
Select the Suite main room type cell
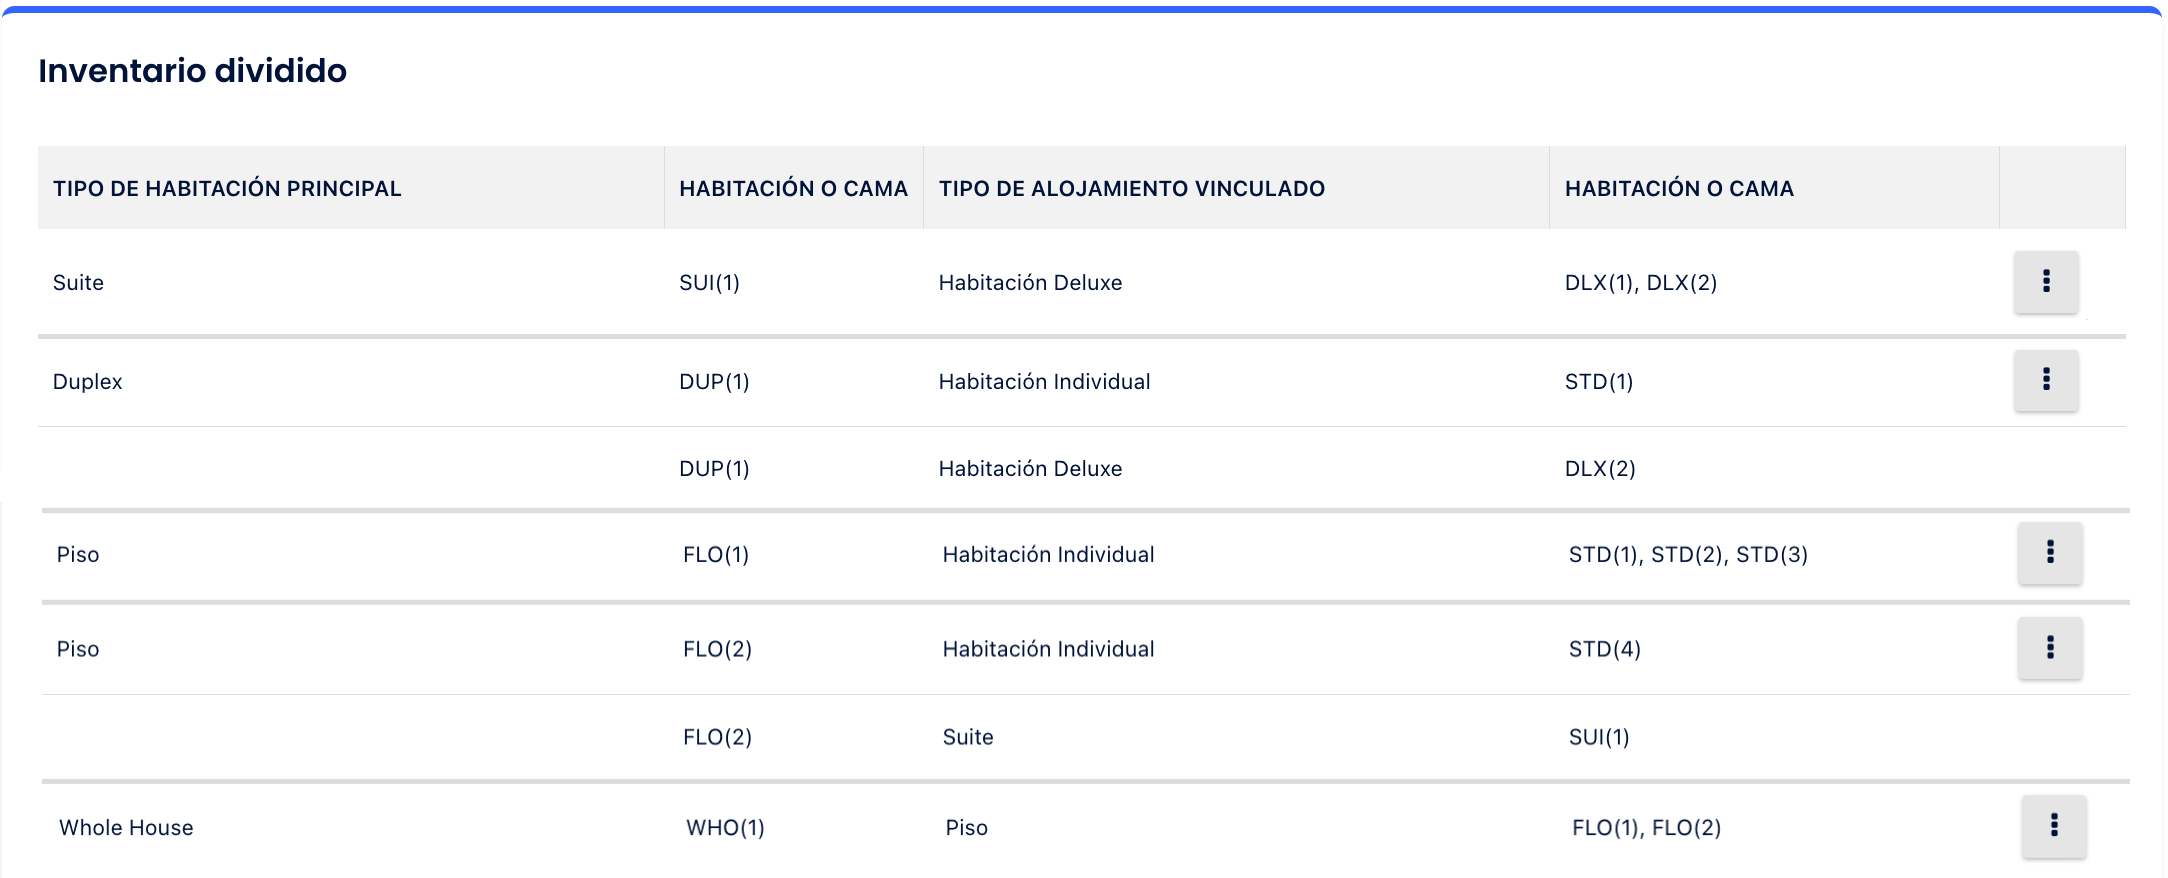click(79, 283)
